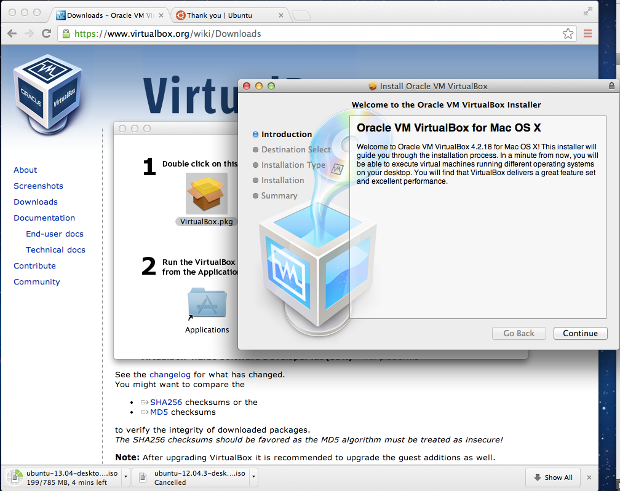The image size is (620, 491).
Task: Expand ubuntu-12.04.3 download options arrow
Action: pyautogui.click(x=253, y=477)
